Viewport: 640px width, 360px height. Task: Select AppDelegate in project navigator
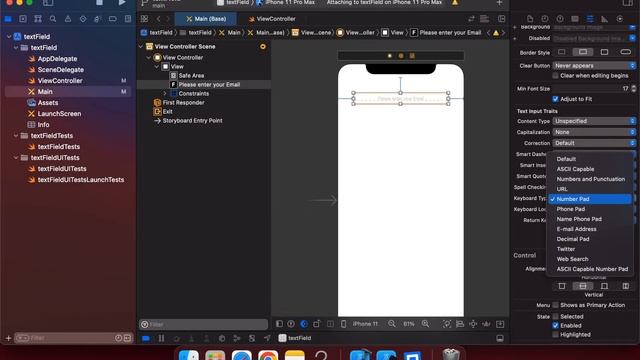[57, 59]
